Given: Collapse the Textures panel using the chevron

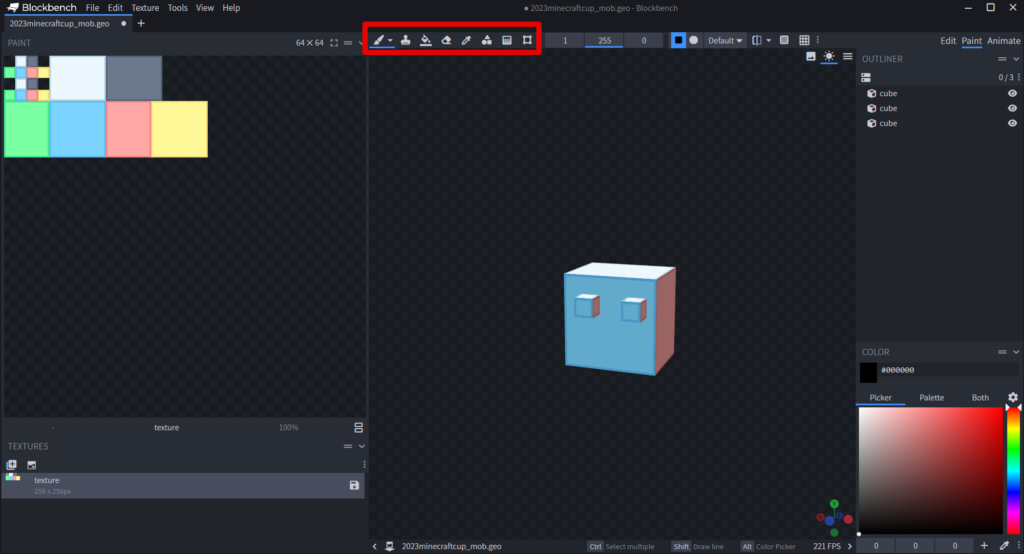Looking at the screenshot, I should [362, 446].
